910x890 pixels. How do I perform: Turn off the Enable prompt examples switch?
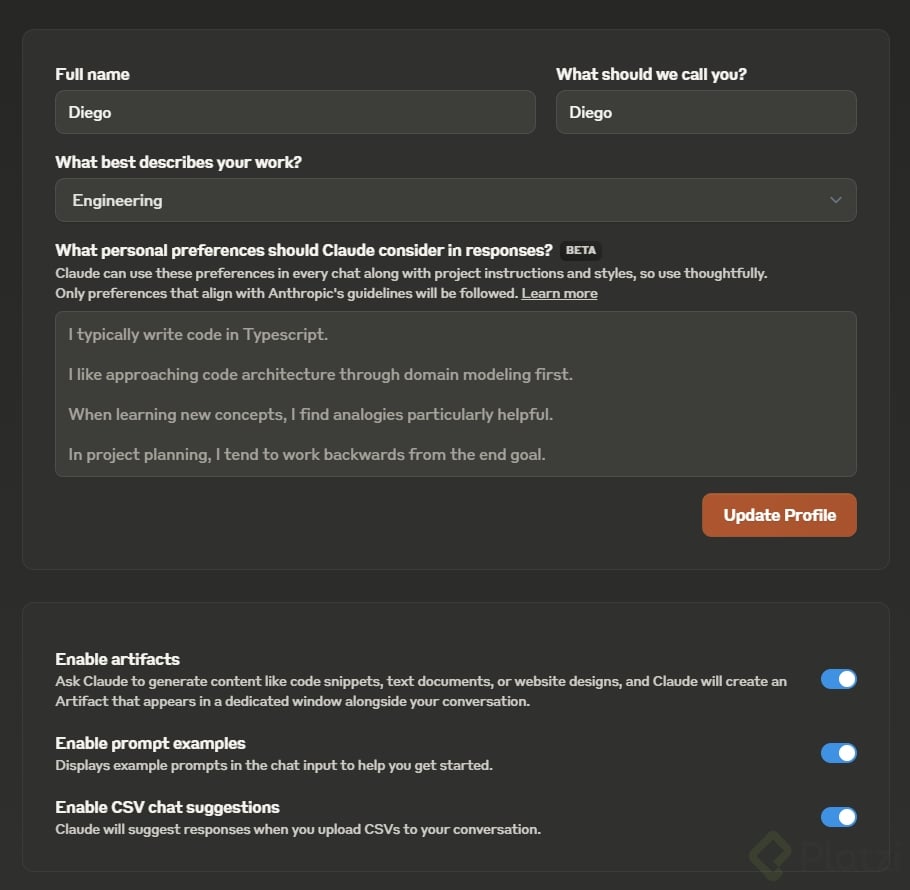[838, 753]
